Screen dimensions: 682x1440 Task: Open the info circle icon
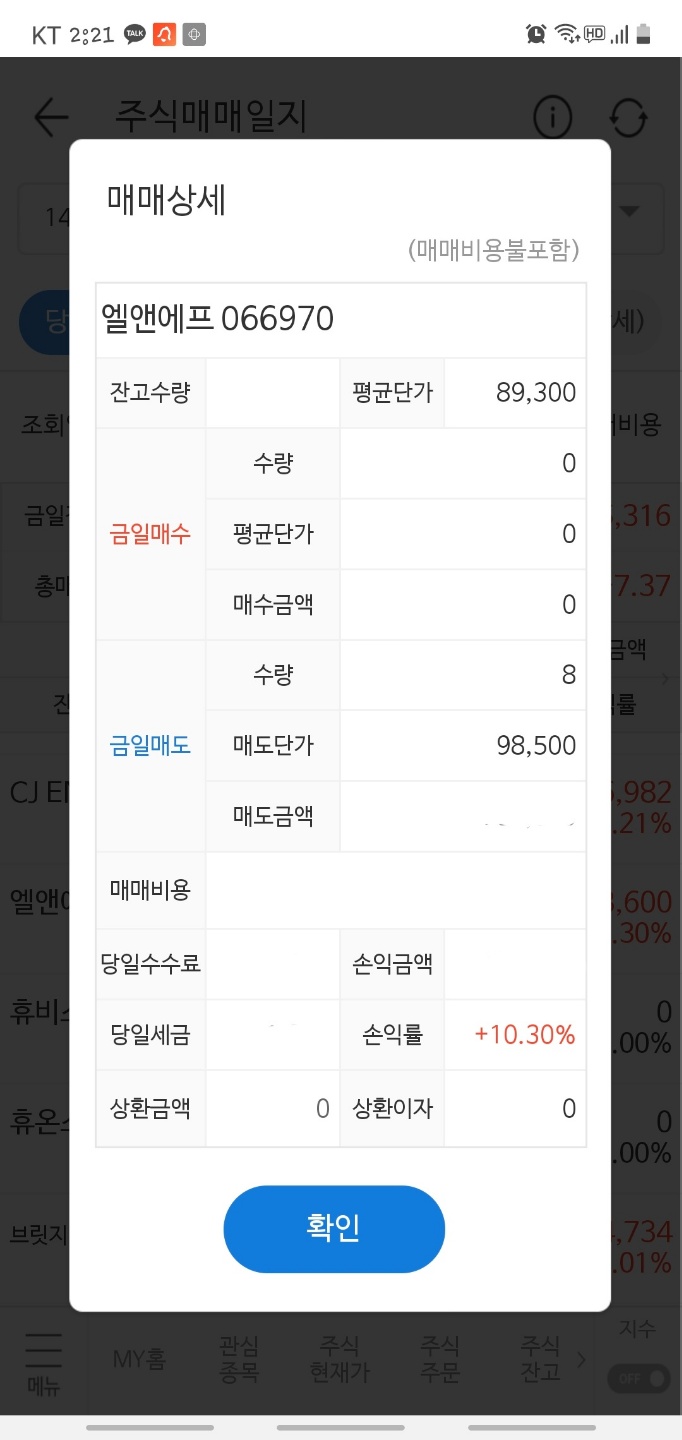point(552,118)
